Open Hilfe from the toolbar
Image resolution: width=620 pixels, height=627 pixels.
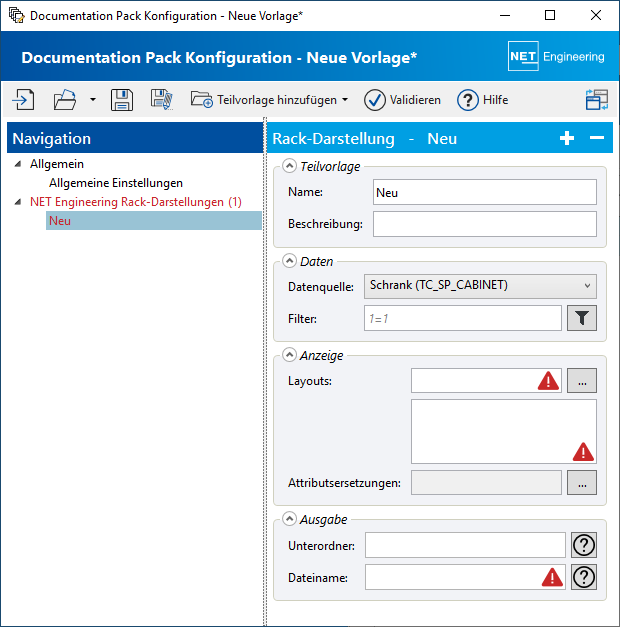[482, 100]
